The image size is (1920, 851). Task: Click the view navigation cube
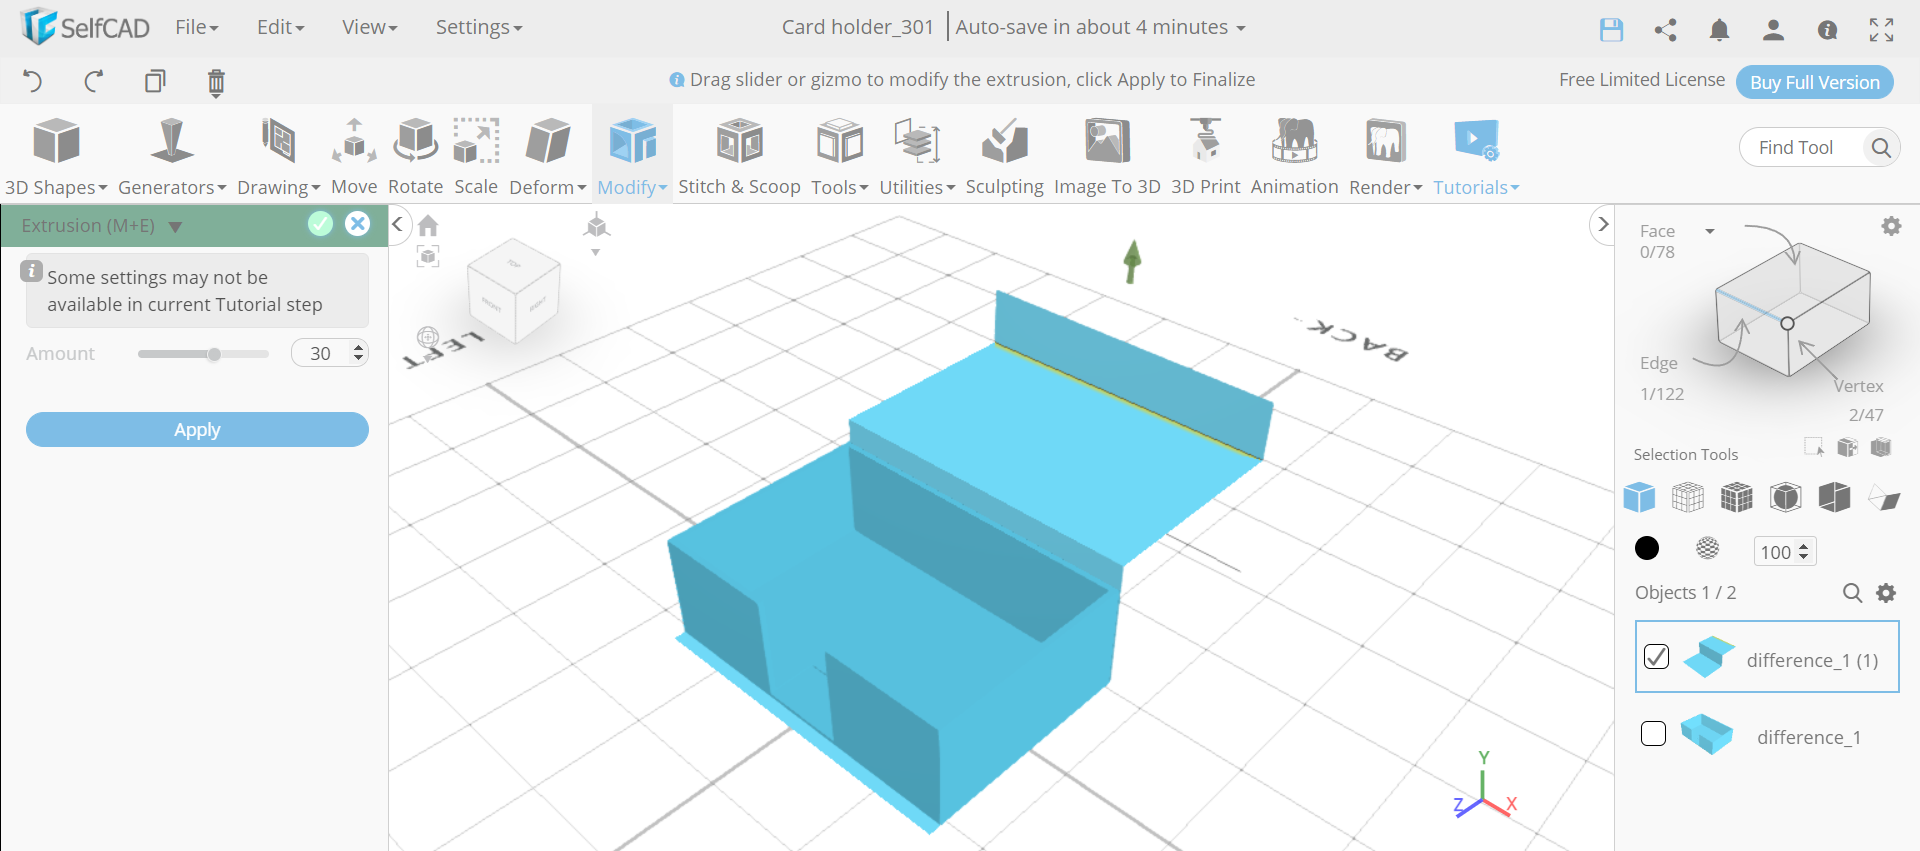click(513, 290)
